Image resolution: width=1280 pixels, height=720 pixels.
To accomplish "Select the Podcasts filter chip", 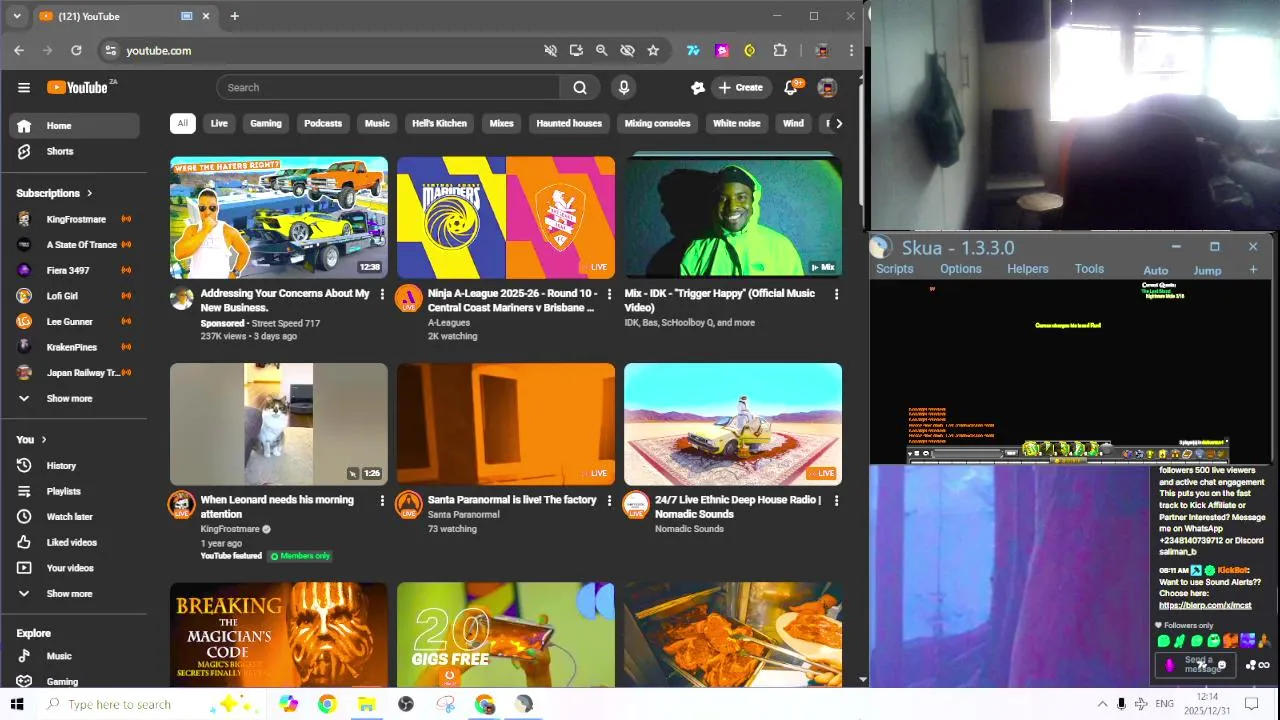I will tap(323, 123).
